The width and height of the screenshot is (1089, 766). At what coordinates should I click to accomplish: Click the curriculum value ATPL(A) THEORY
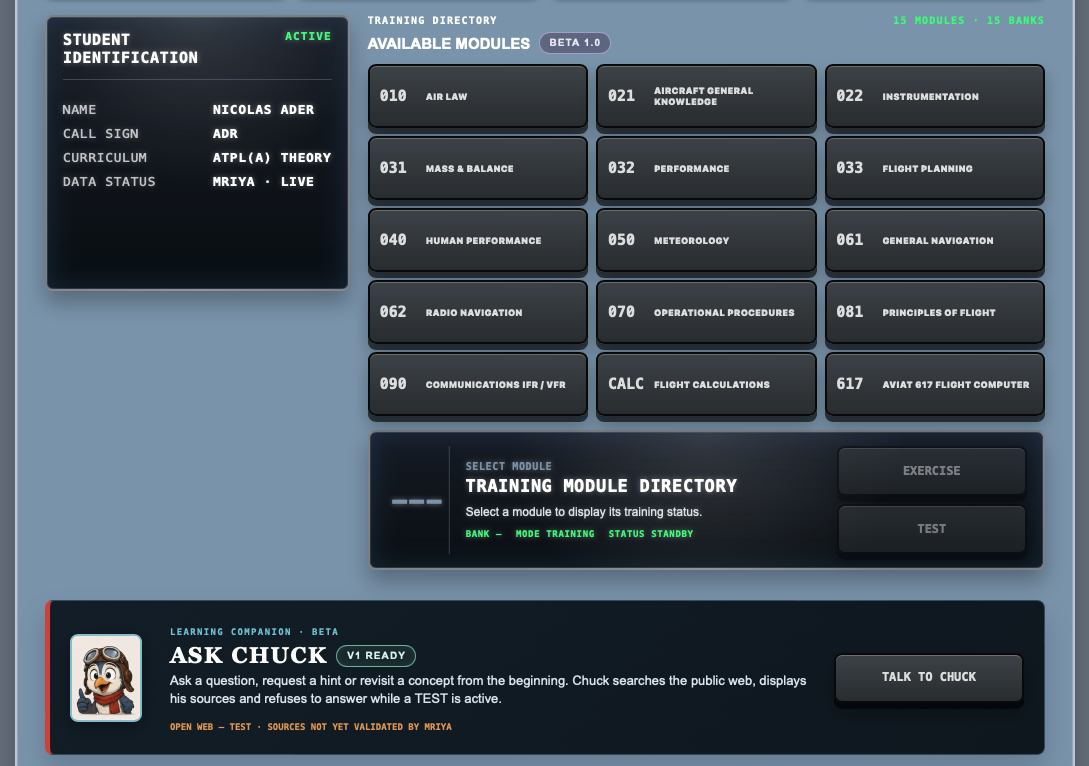[x=272, y=158]
